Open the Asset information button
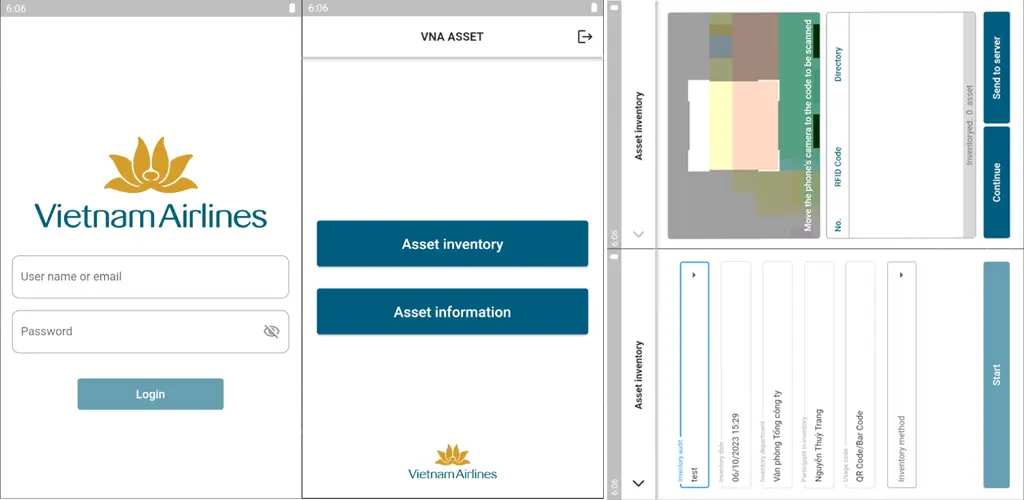Screen dimensions: 1024x500 click(x=453, y=312)
